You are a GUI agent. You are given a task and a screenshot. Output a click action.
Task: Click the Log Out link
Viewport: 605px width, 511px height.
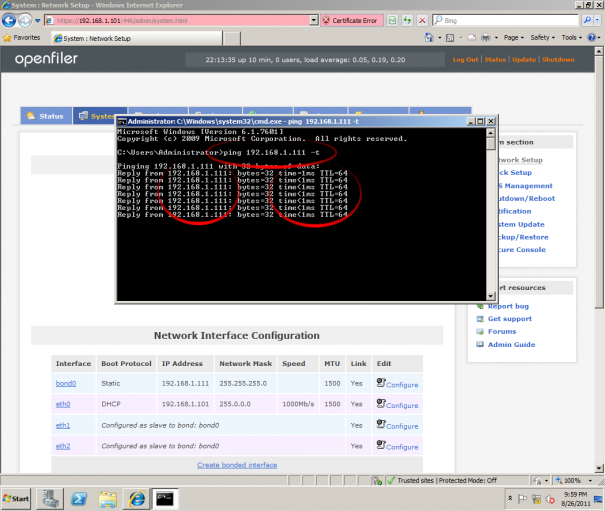[465, 59]
